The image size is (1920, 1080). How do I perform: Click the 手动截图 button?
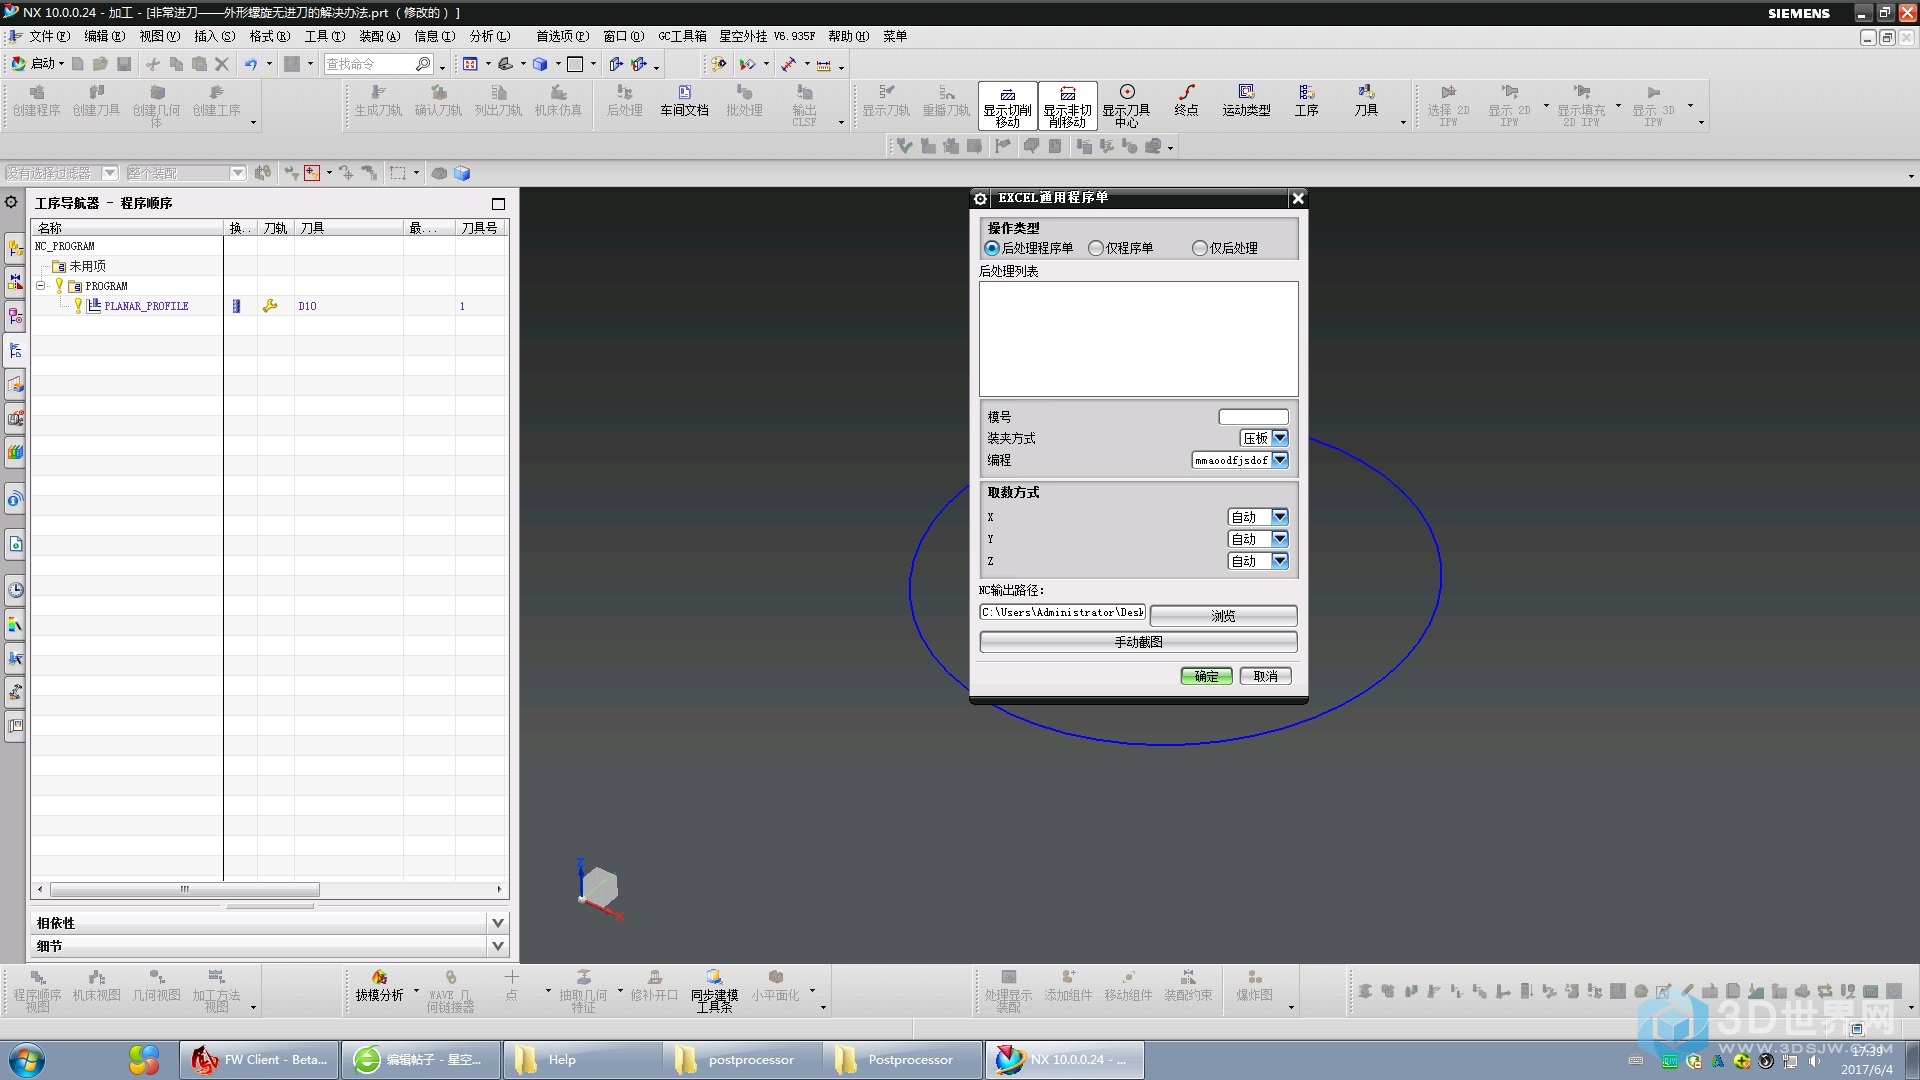click(x=1138, y=642)
